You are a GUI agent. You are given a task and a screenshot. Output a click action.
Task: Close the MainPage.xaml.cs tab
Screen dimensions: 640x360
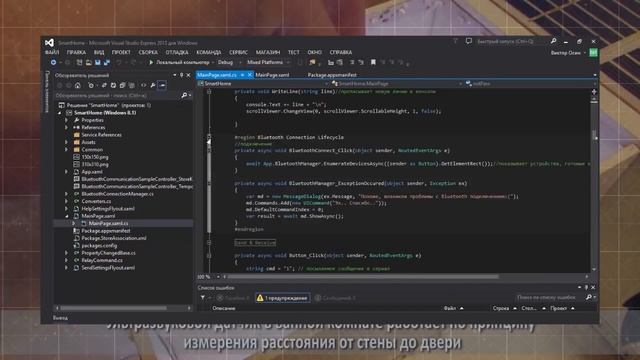click(x=250, y=75)
